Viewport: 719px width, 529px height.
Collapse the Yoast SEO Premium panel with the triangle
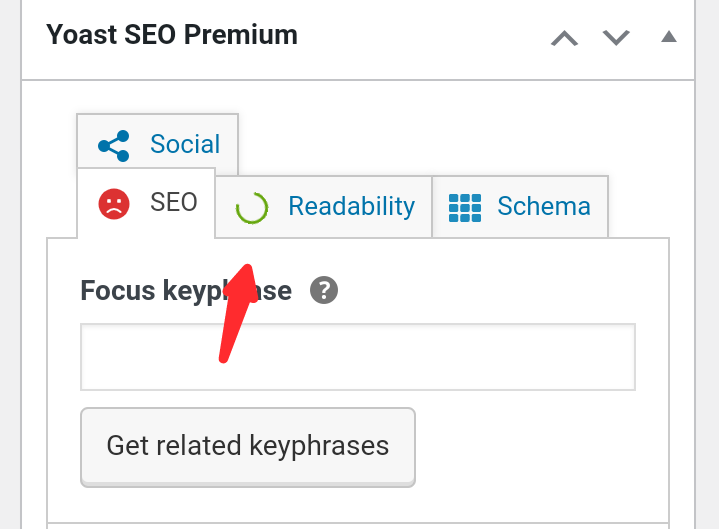click(669, 37)
